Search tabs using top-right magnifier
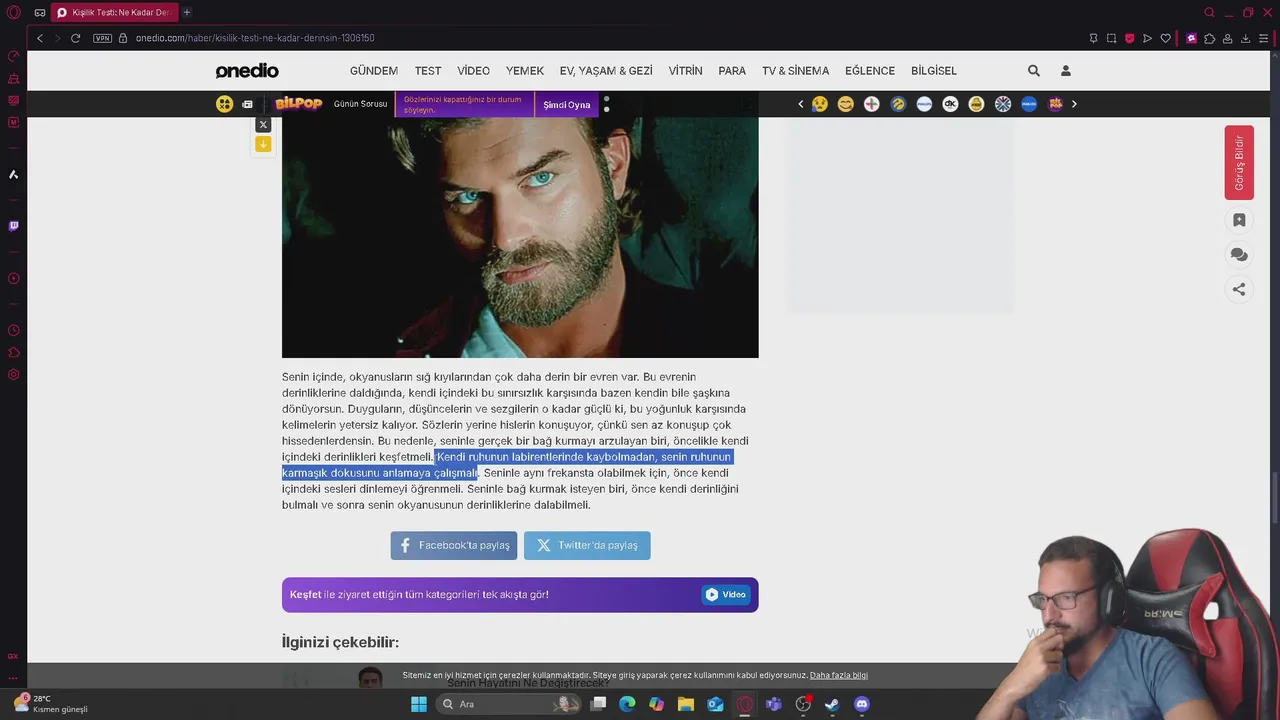 (1209, 12)
